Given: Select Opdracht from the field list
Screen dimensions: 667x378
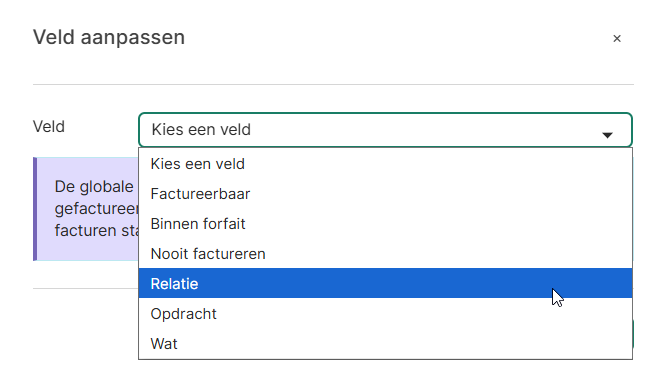Looking at the screenshot, I should [x=385, y=314].
